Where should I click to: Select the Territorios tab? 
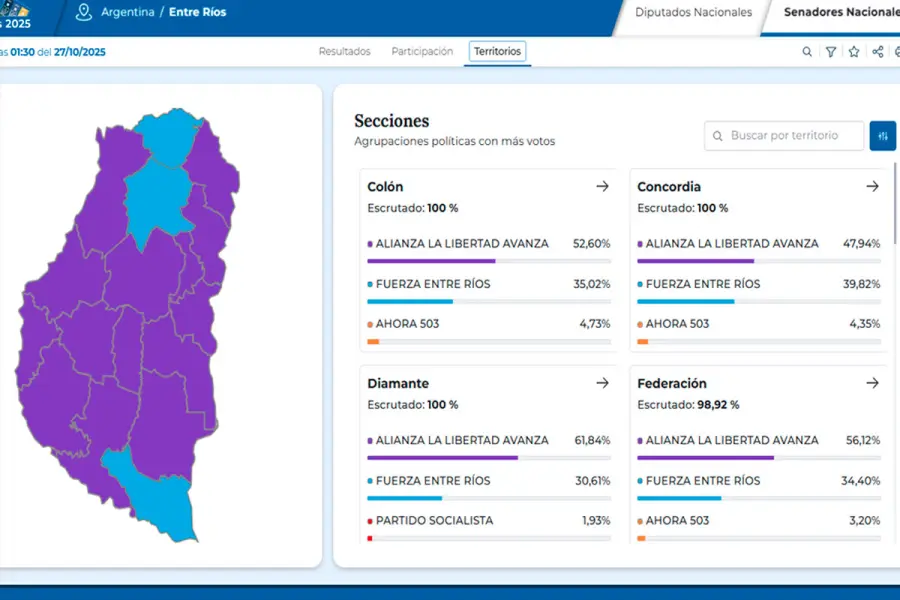click(498, 51)
